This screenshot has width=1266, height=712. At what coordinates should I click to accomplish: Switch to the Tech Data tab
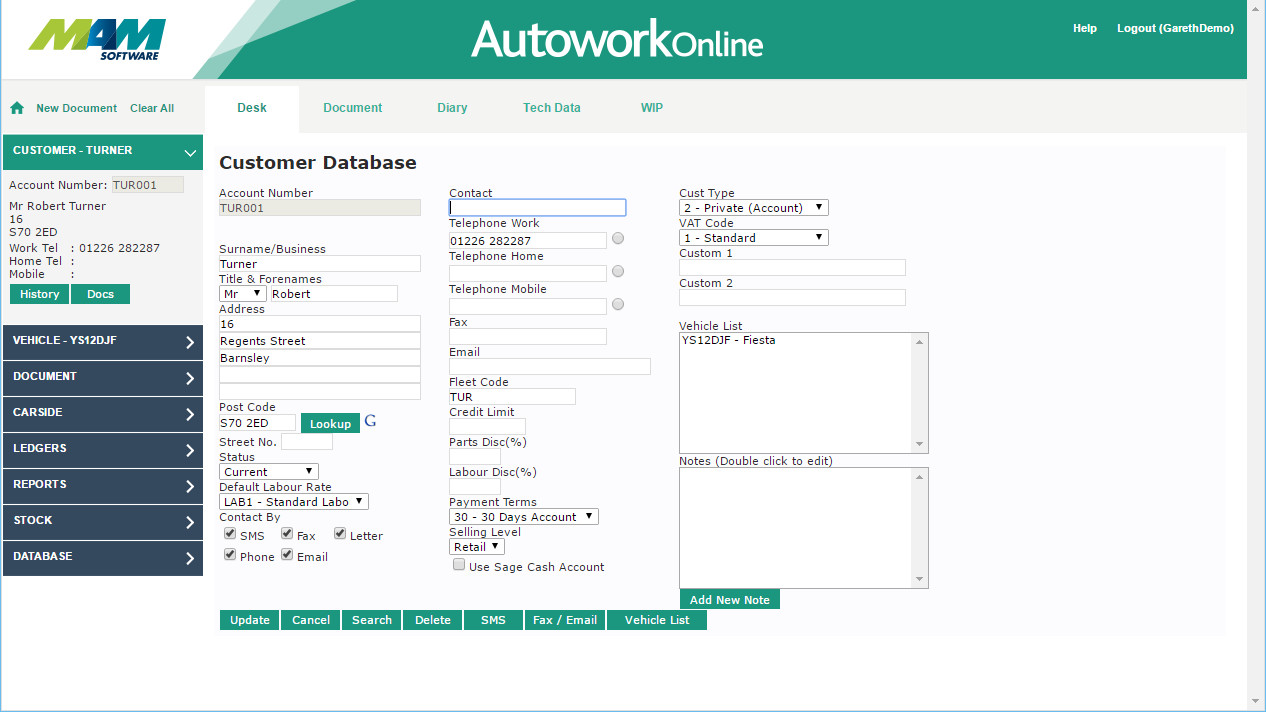click(x=551, y=108)
